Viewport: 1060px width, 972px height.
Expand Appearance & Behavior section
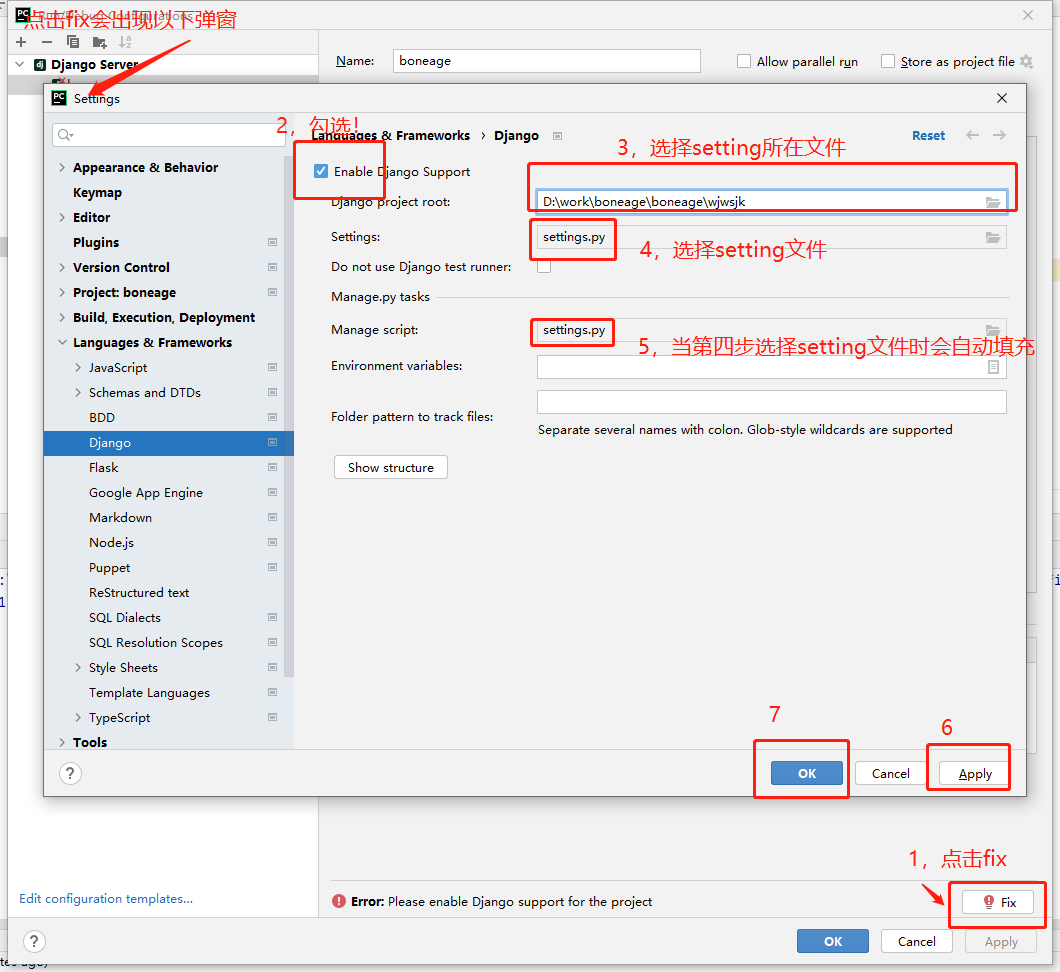[x=62, y=167]
